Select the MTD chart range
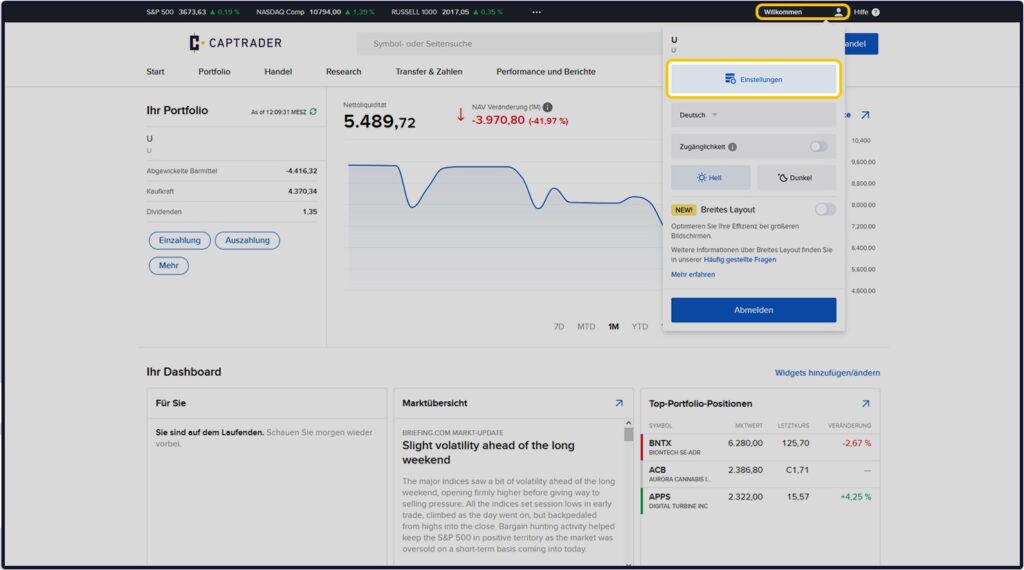 coord(586,326)
